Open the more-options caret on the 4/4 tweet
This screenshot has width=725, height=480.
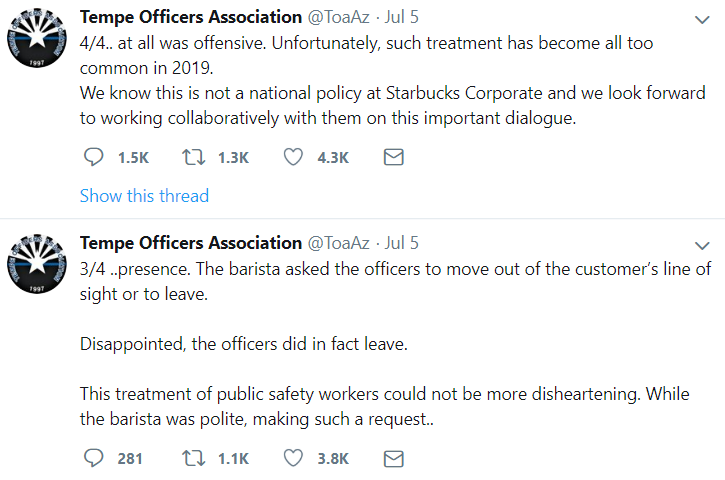[x=702, y=19]
